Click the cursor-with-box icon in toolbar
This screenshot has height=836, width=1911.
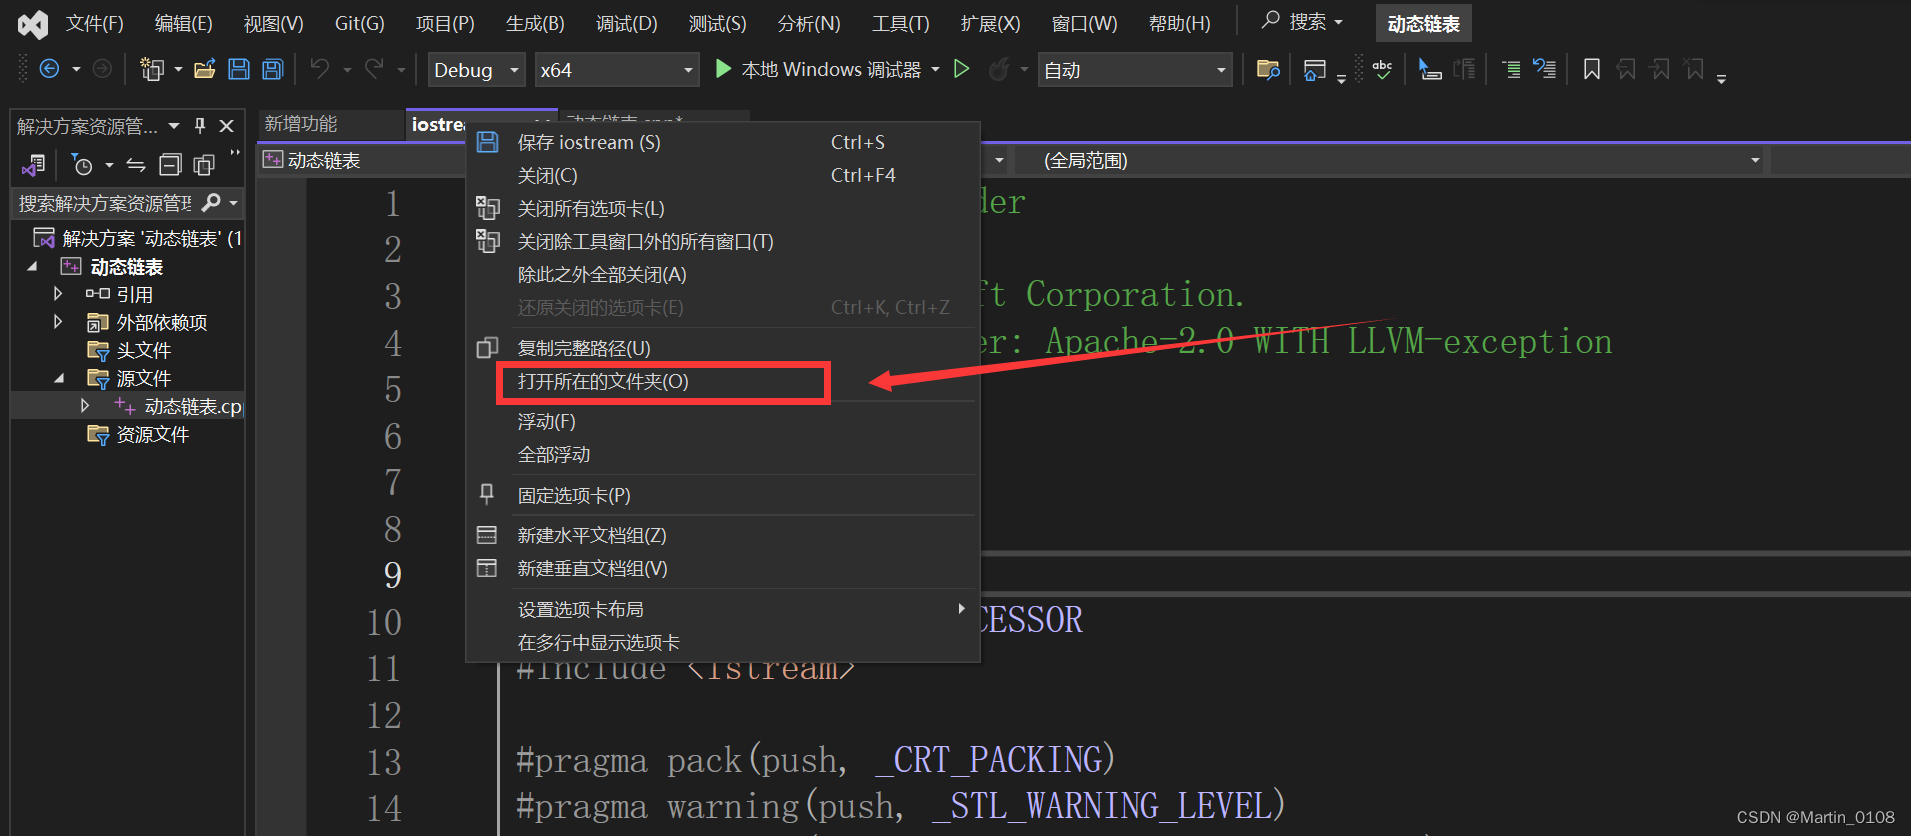pos(1430,69)
